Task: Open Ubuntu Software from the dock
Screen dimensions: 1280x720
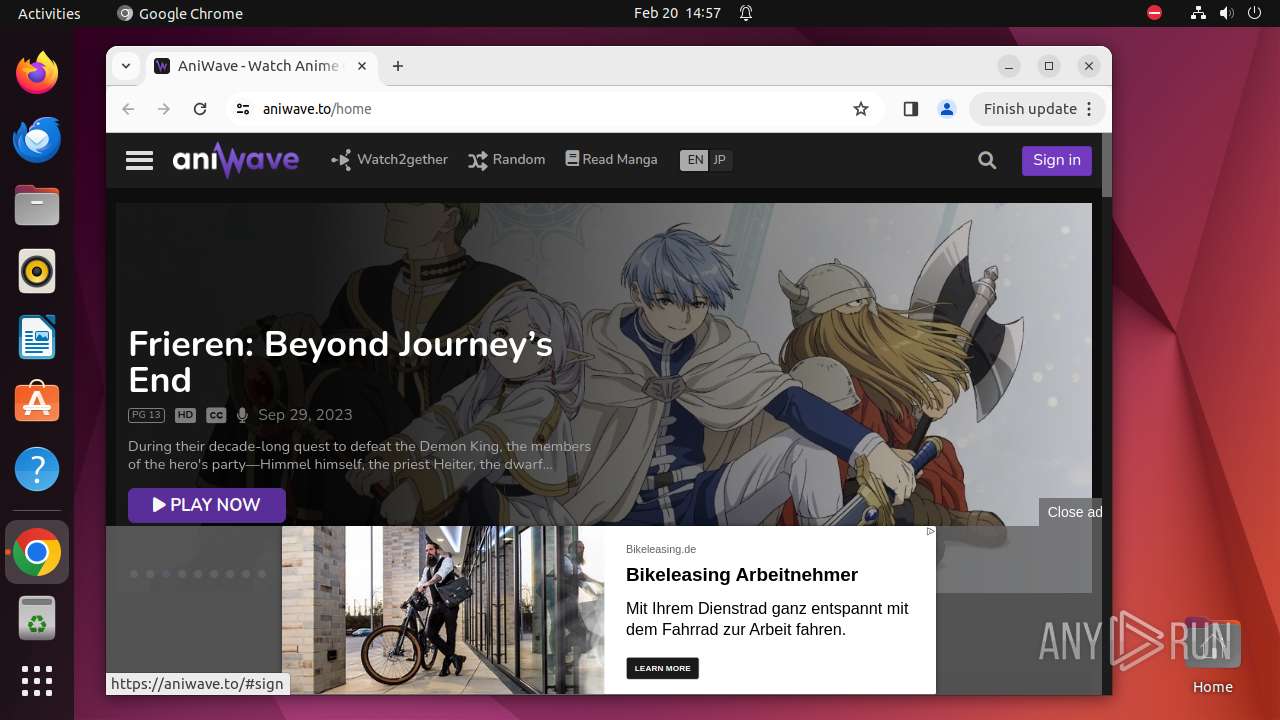Action: tap(37, 403)
